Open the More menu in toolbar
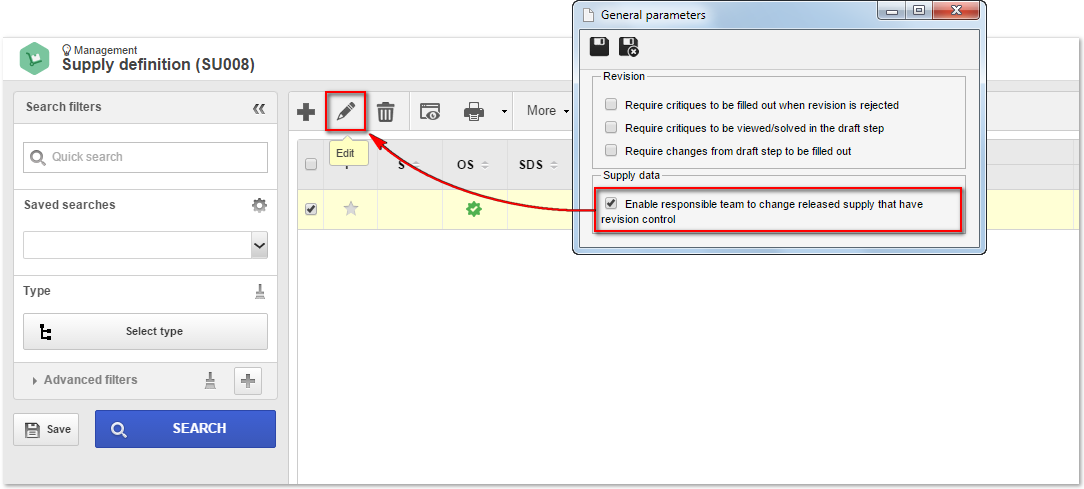Image resolution: width=1084 pixels, height=489 pixels. click(x=548, y=111)
